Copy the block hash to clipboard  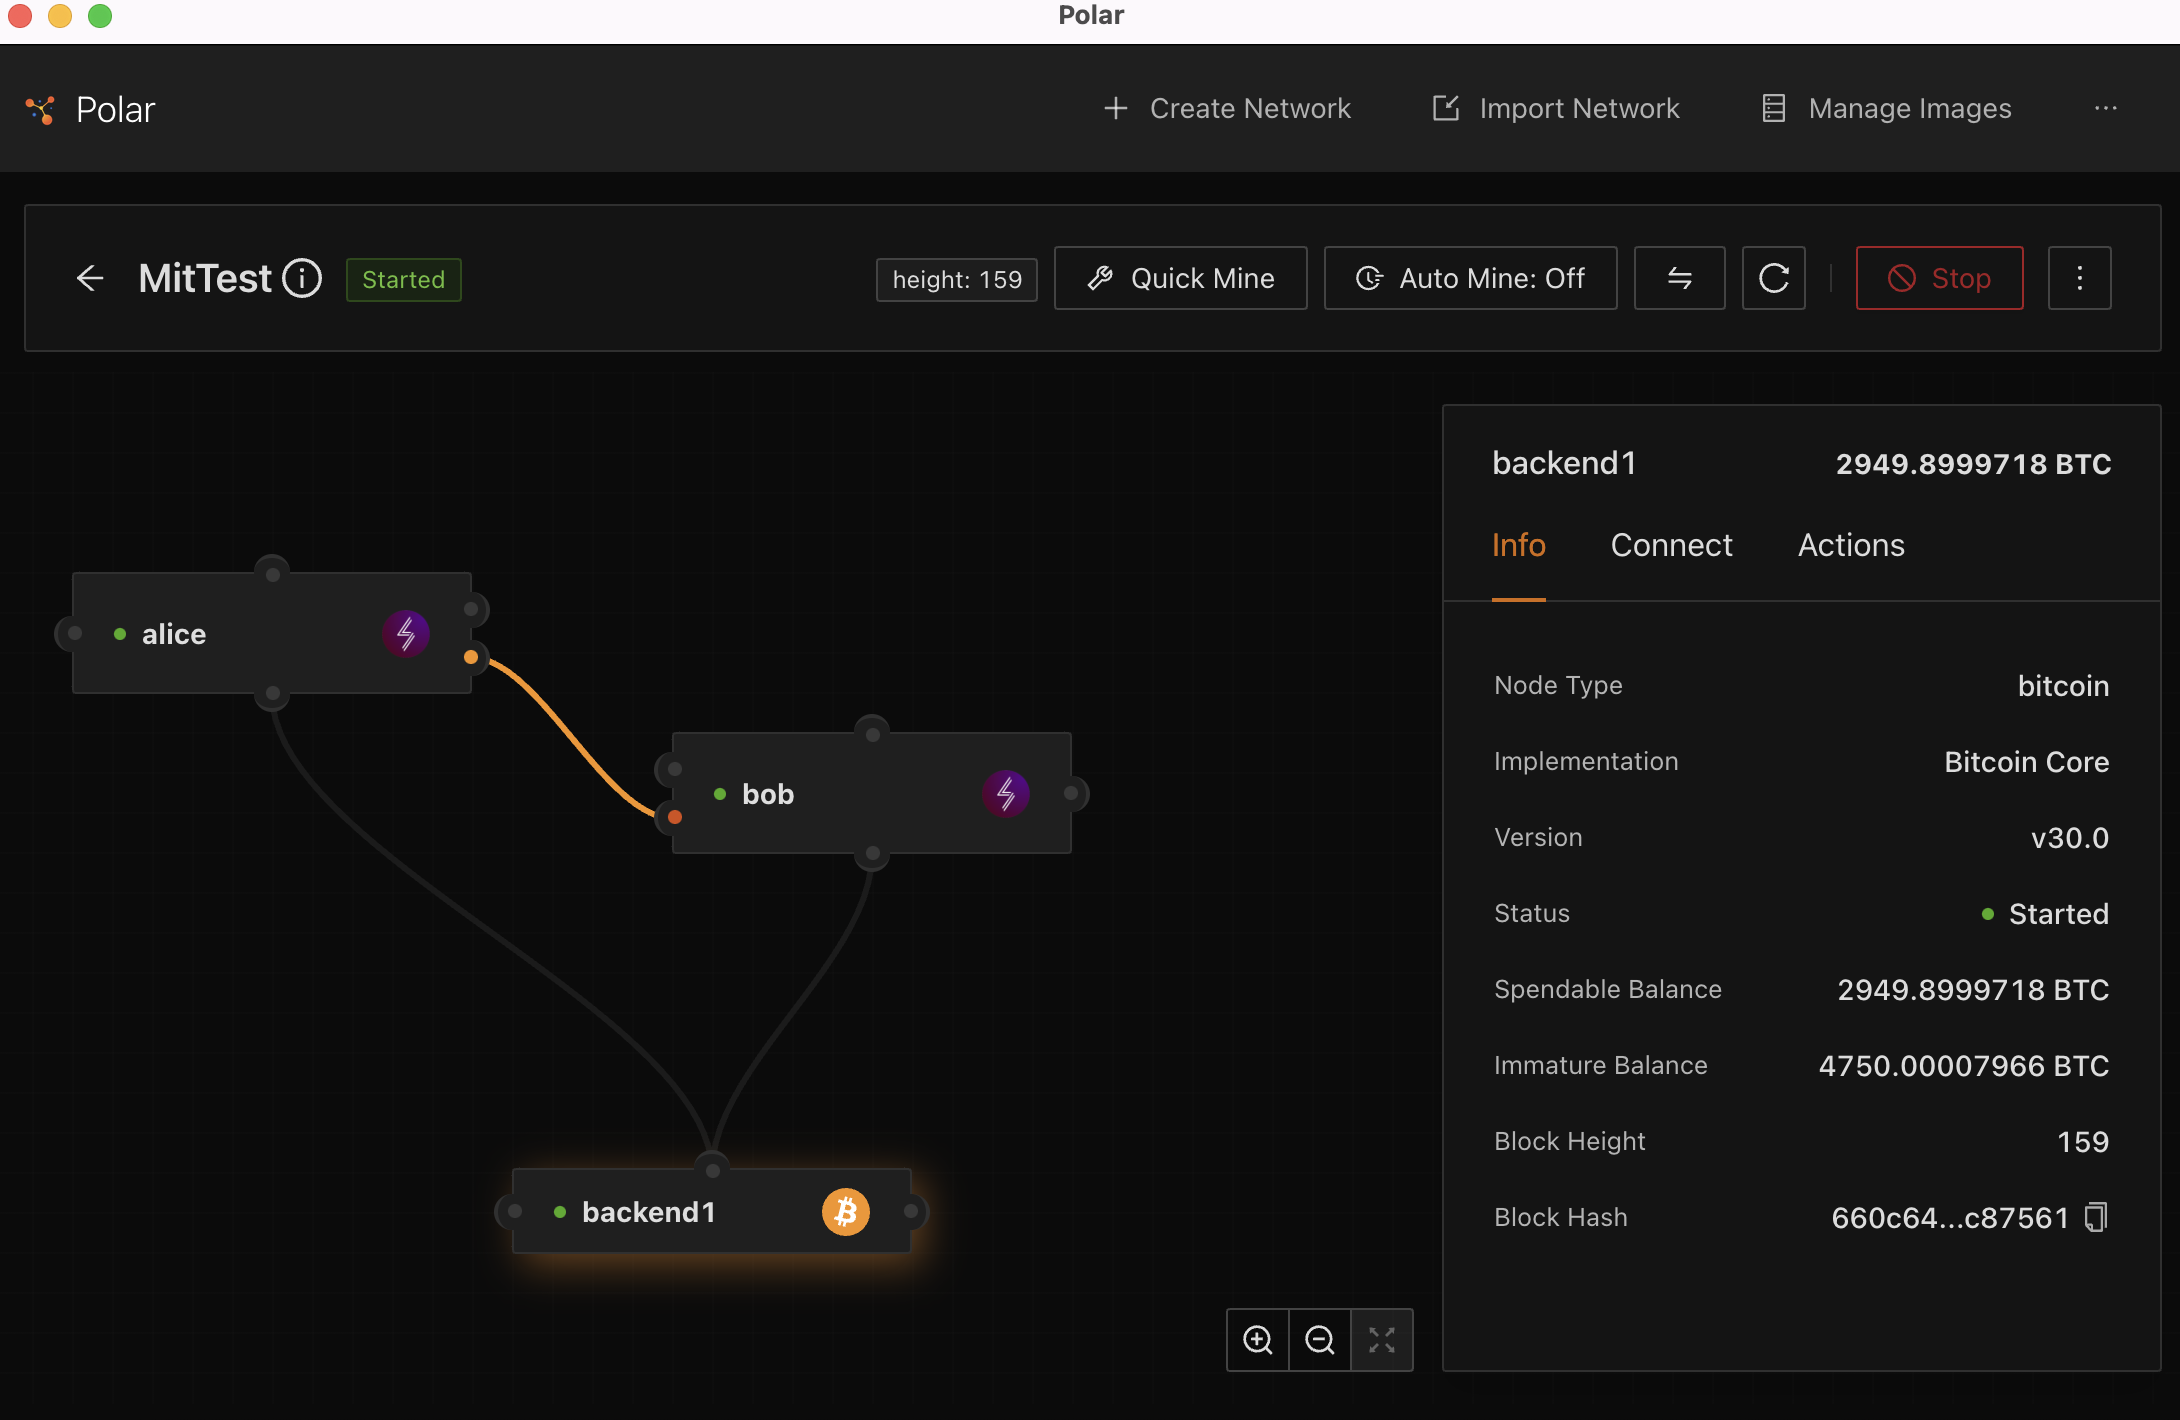pyautogui.click(x=2095, y=1217)
